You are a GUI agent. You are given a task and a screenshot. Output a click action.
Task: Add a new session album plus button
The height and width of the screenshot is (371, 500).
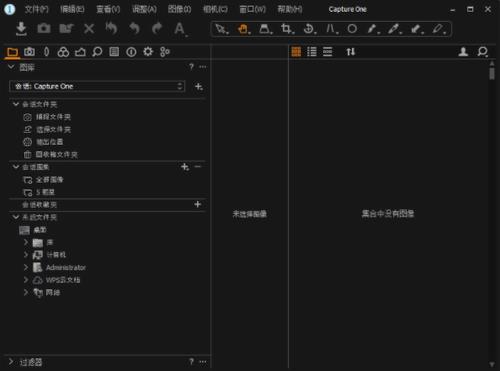185,167
